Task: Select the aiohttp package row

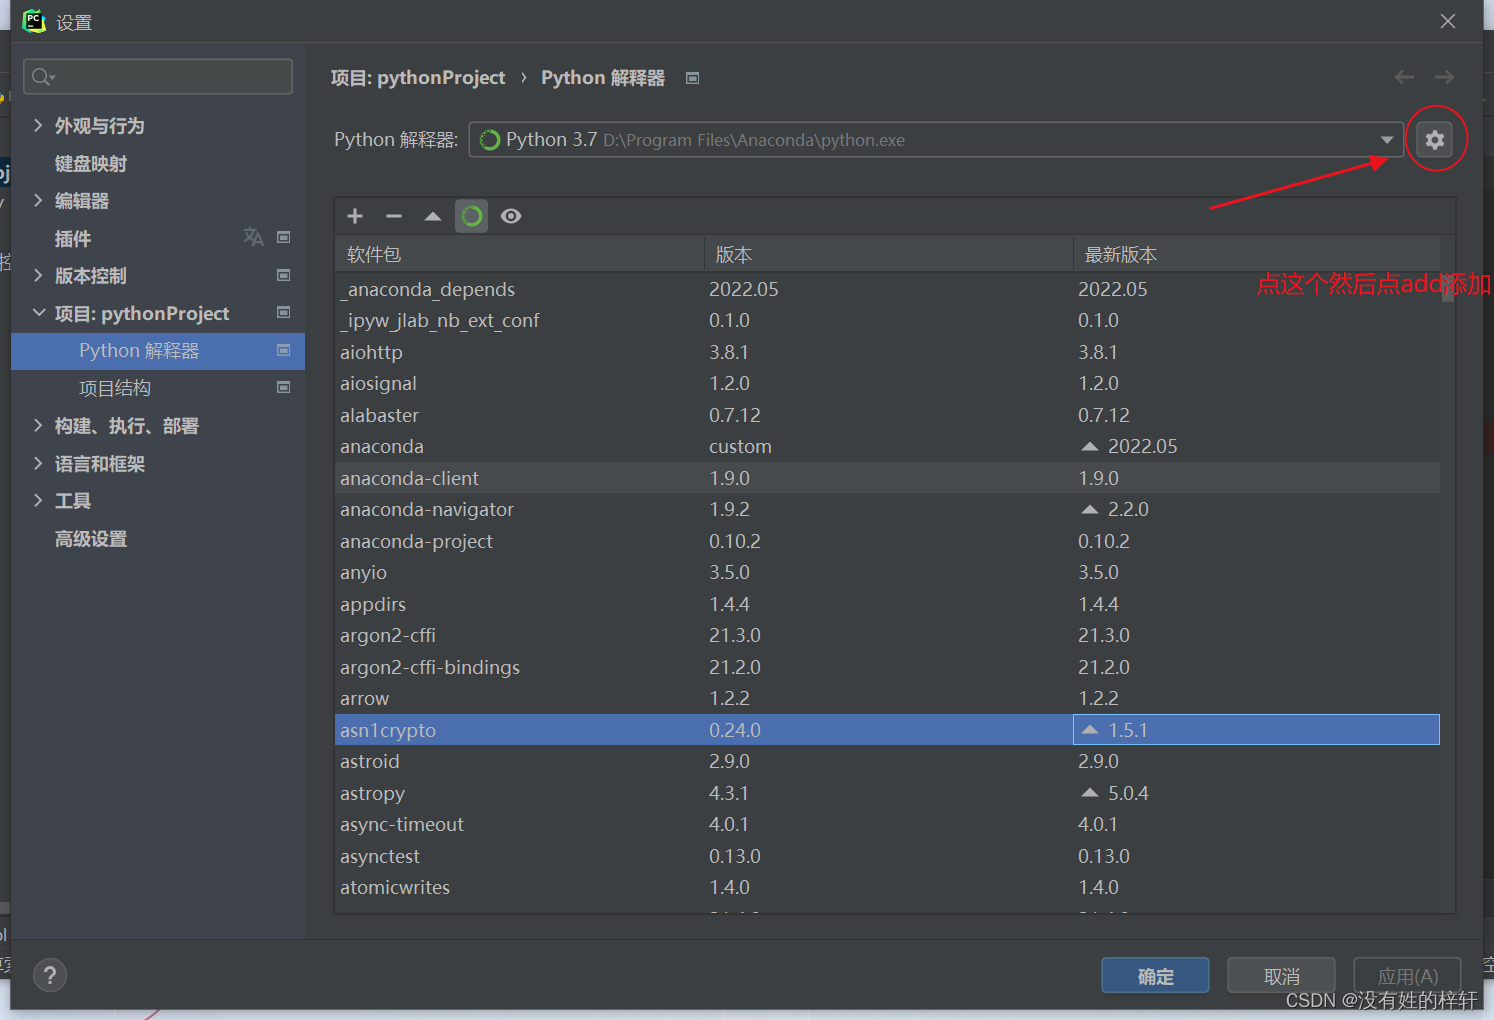Action: pos(888,352)
